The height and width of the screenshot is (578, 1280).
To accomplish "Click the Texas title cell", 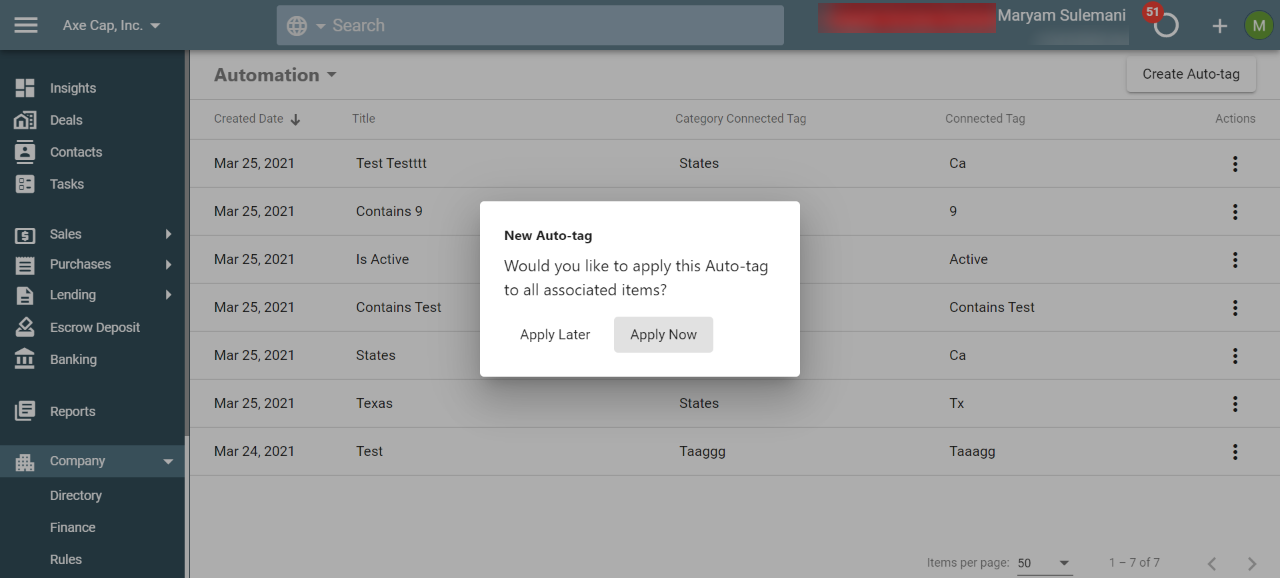I will coord(374,403).
